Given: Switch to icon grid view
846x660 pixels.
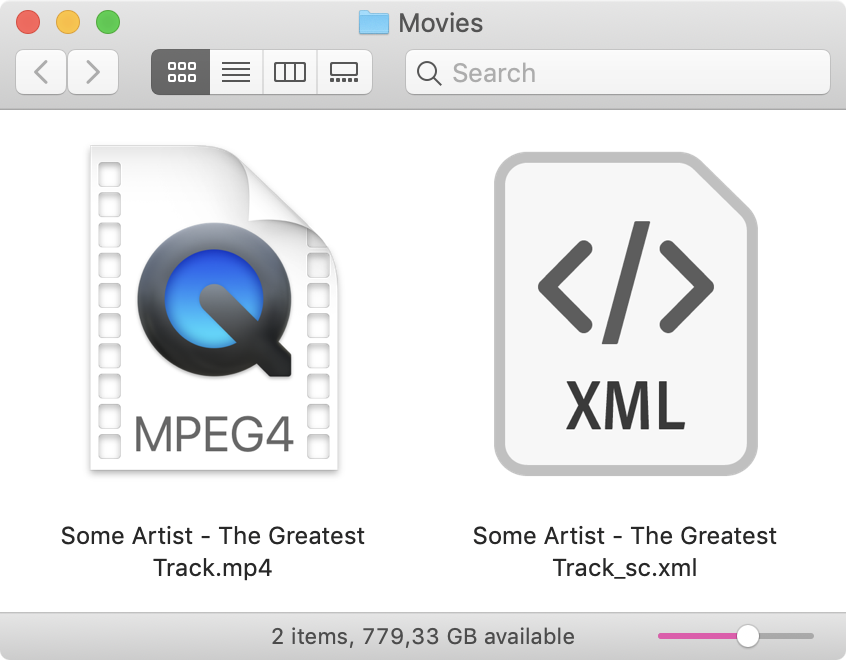Looking at the screenshot, I should point(181,72).
